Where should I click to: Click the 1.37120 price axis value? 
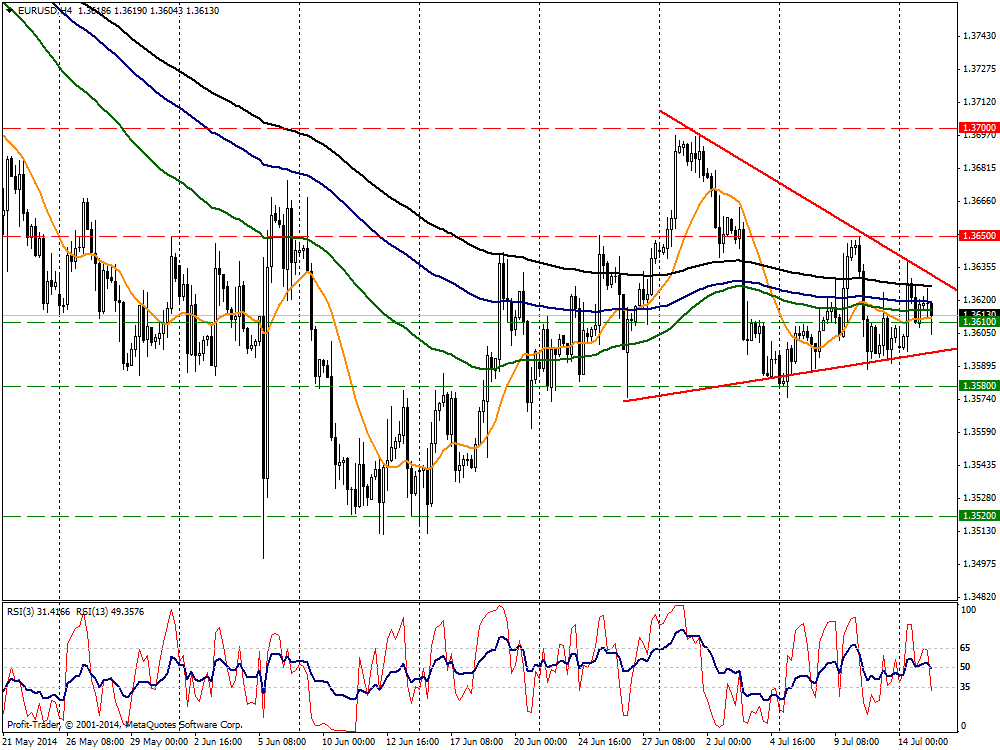(979, 101)
